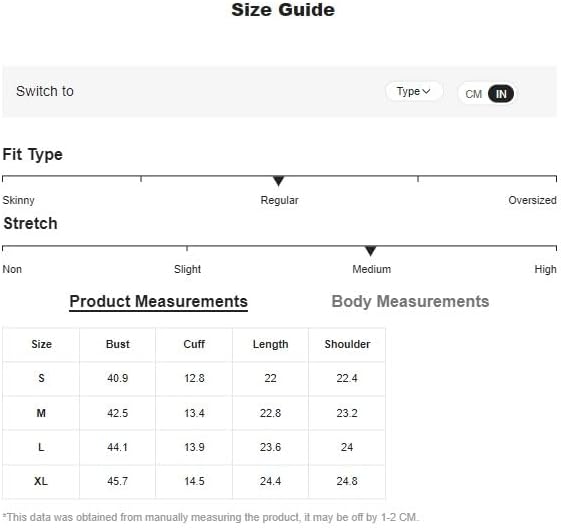Click the Shoulder column header
This screenshot has width=561, height=528.
click(347, 344)
